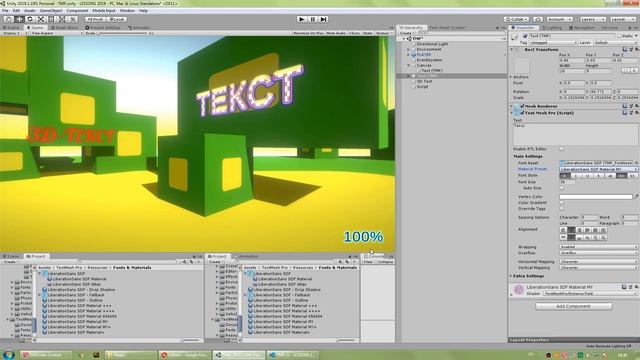
Task: Open Rect Transform help reference icon
Action: pos(624,49)
